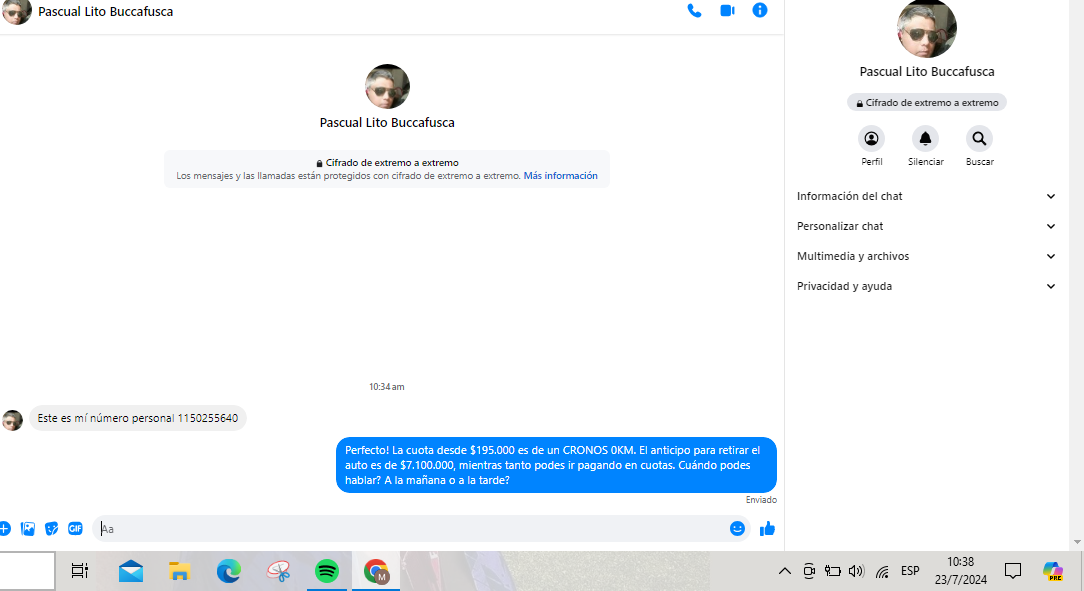Open the Perfil button in the side panel
This screenshot has height=591, width=1084.
(871, 139)
